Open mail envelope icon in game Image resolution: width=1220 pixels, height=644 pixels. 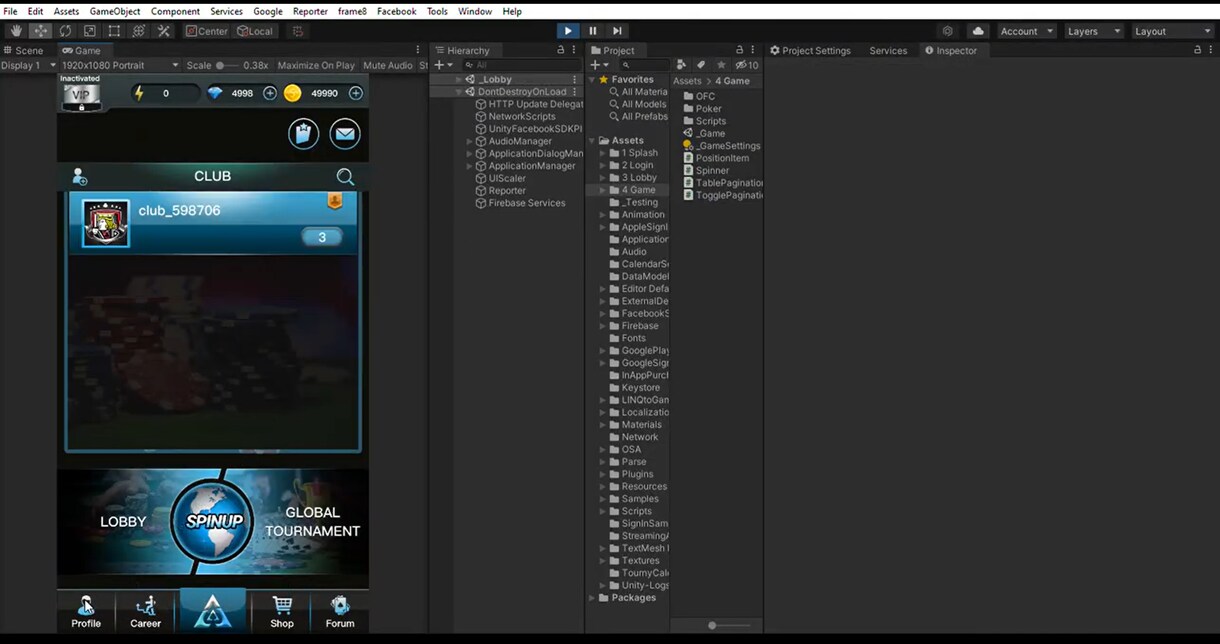pyautogui.click(x=345, y=133)
